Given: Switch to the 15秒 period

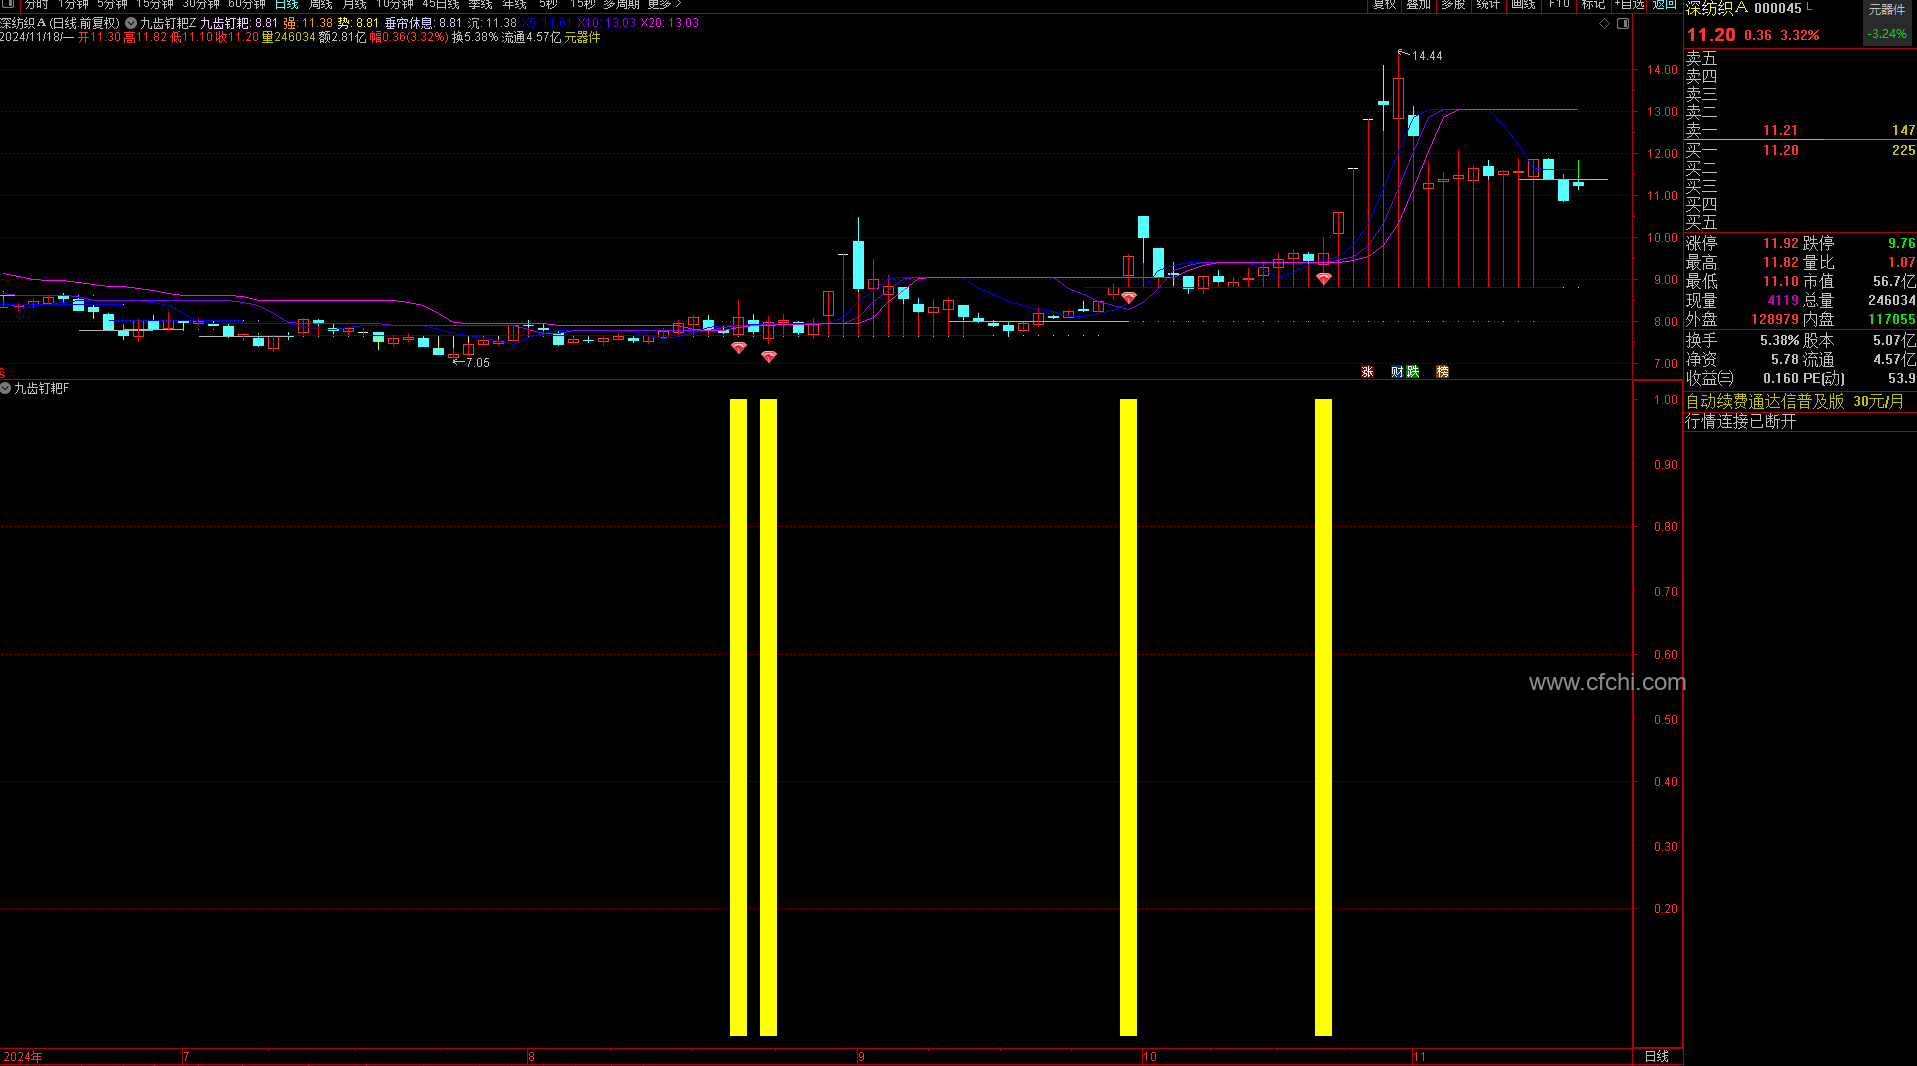Looking at the screenshot, I should [x=583, y=5].
